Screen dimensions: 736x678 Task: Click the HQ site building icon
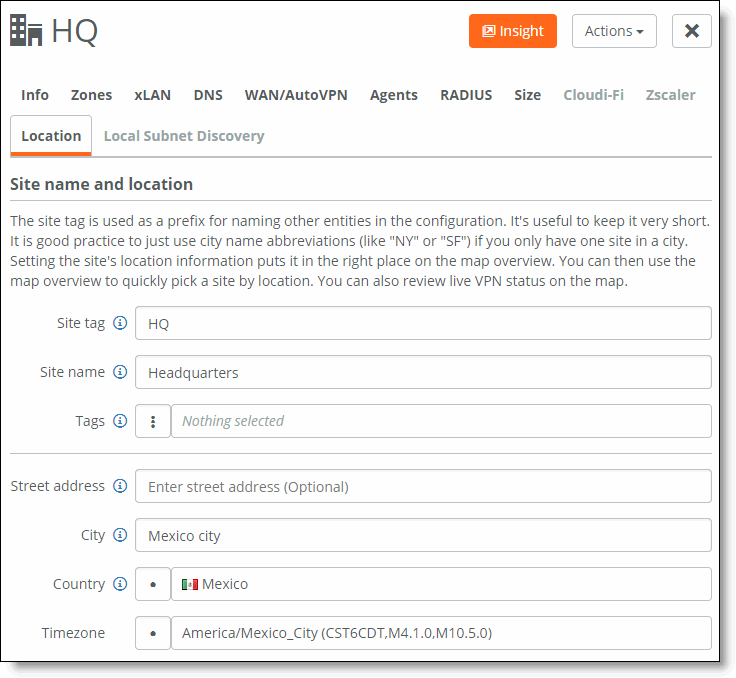click(x=26, y=31)
